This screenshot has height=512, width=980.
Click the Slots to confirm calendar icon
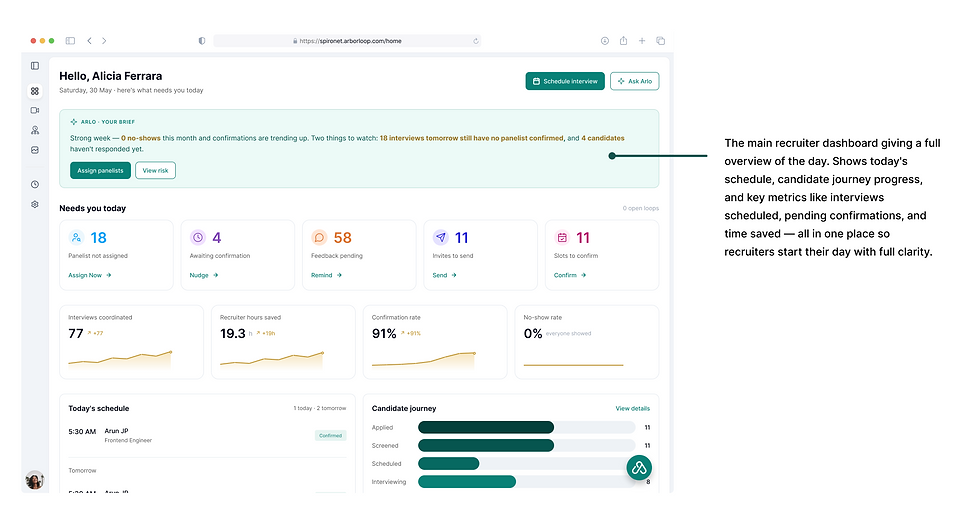[562, 238]
